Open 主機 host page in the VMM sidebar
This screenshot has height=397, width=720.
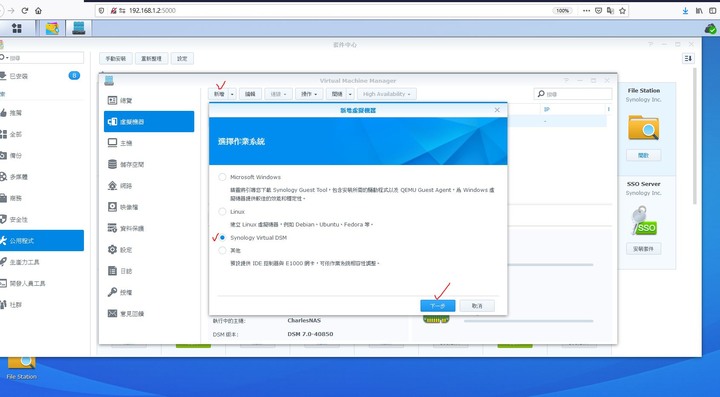tap(149, 143)
